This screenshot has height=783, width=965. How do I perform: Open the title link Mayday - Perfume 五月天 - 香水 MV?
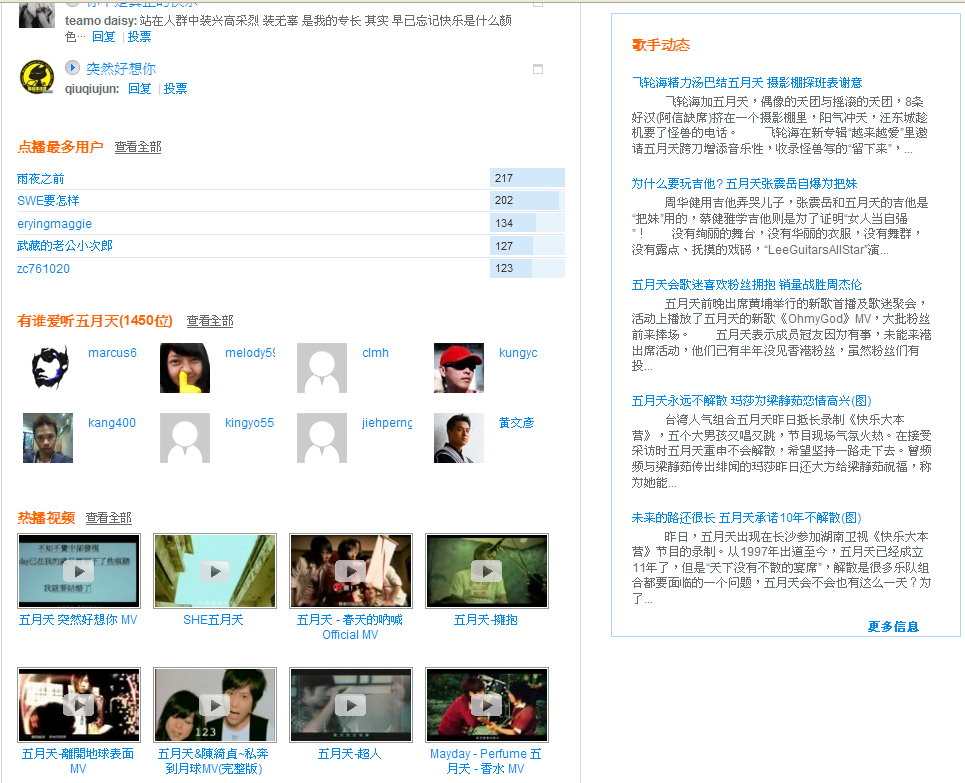(486, 761)
